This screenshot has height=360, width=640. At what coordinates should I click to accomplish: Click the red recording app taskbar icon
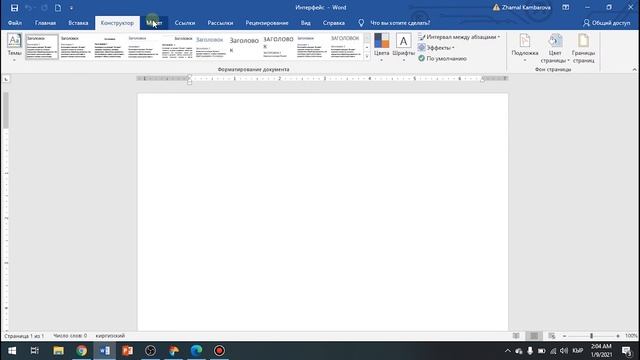coord(219,351)
